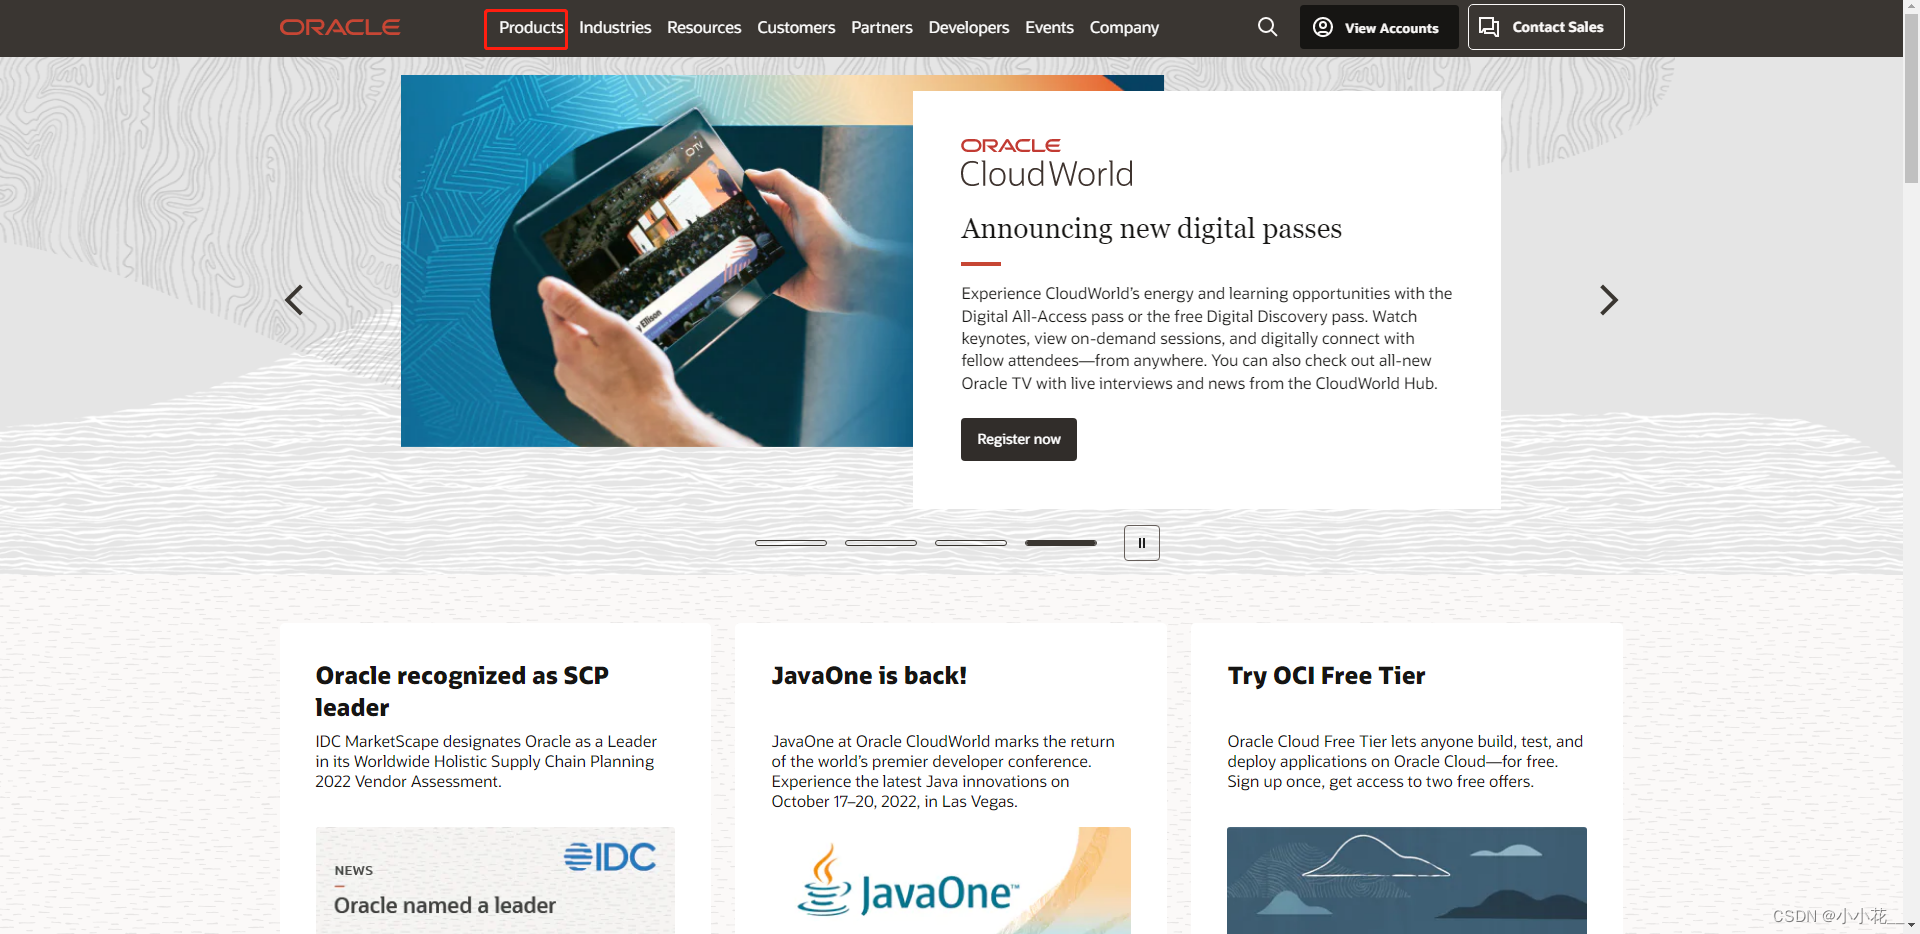
Task: Open the Customers menu
Action: 796,28
